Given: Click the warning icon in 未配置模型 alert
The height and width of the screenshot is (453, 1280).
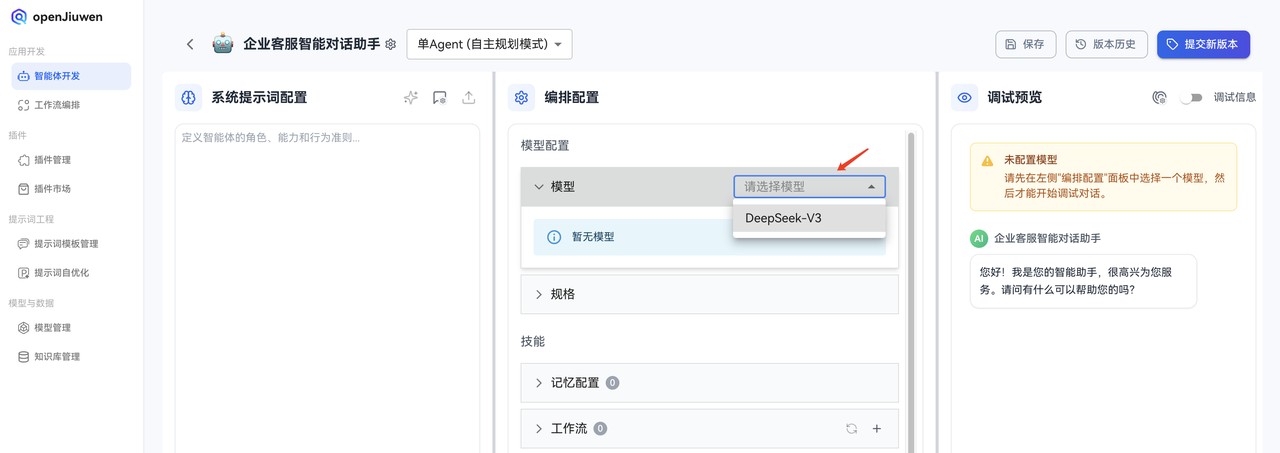Looking at the screenshot, I should point(987,160).
